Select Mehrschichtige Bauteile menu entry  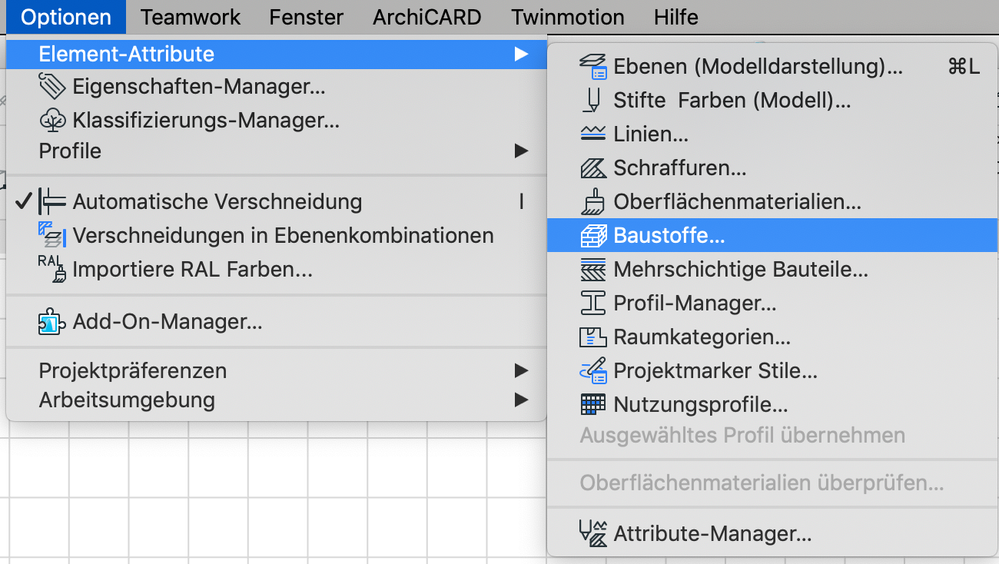[740, 270]
